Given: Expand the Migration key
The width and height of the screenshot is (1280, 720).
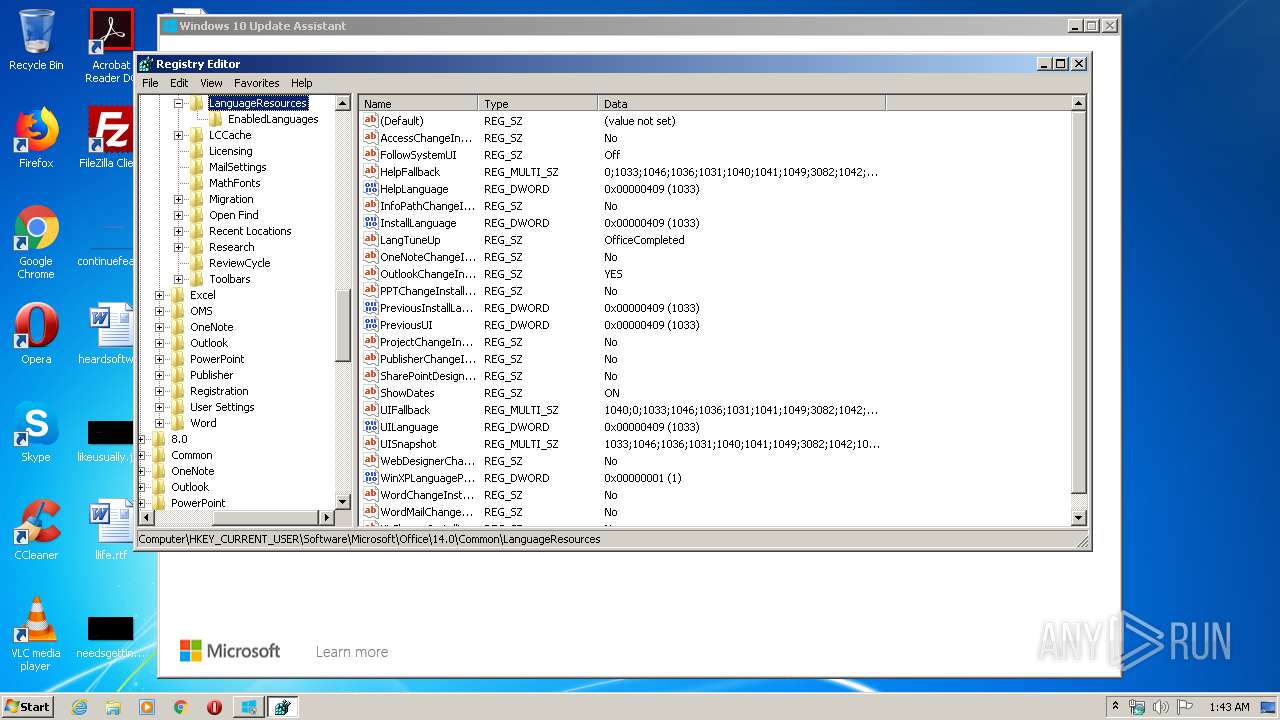Looking at the screenshot, I should click(179, 199).
